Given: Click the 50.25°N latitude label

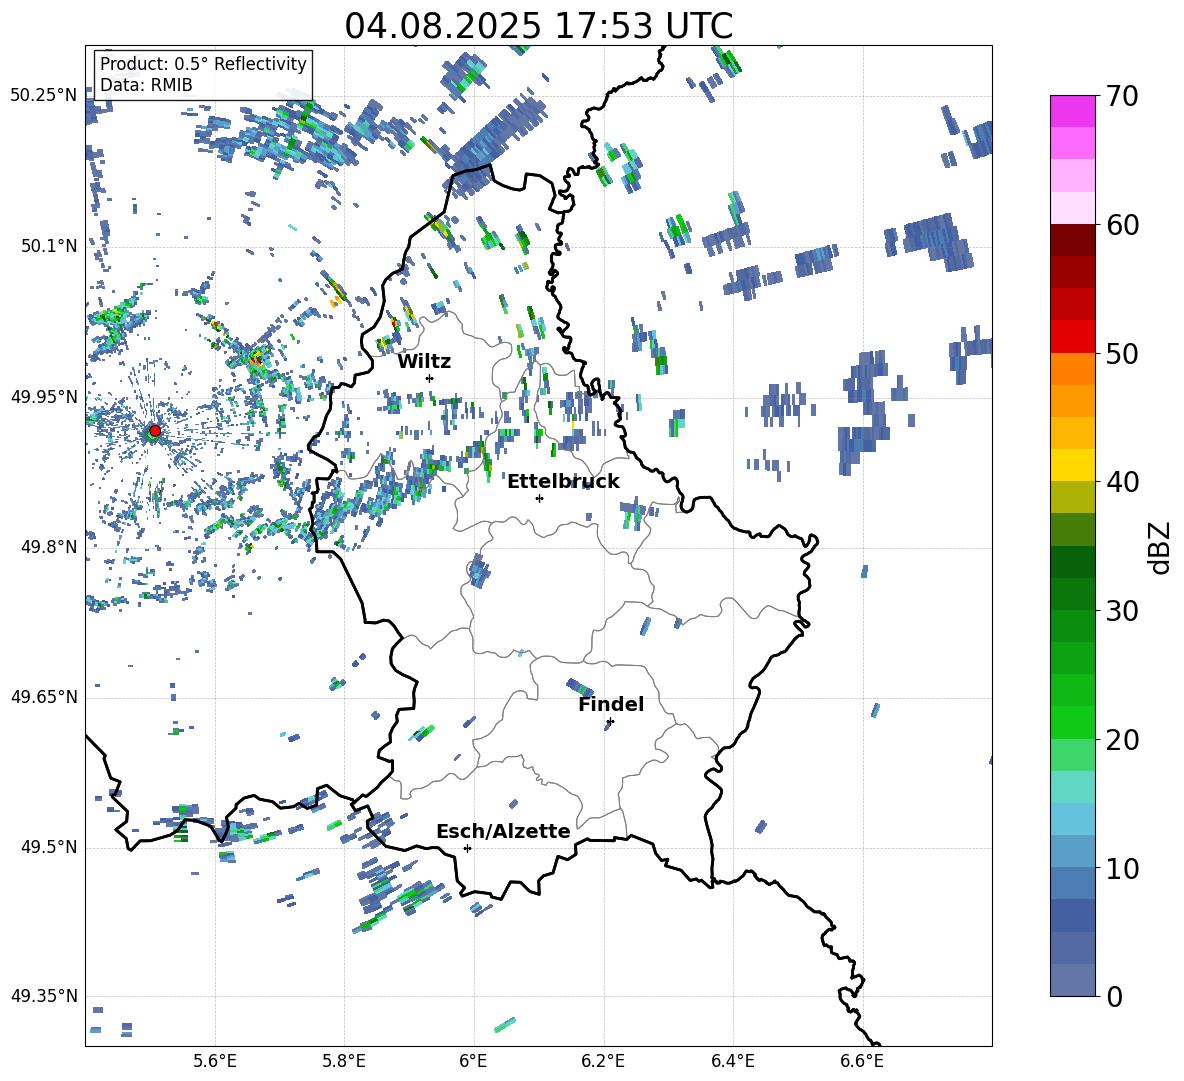Looking at the screenshot, I should click(44, 95).
